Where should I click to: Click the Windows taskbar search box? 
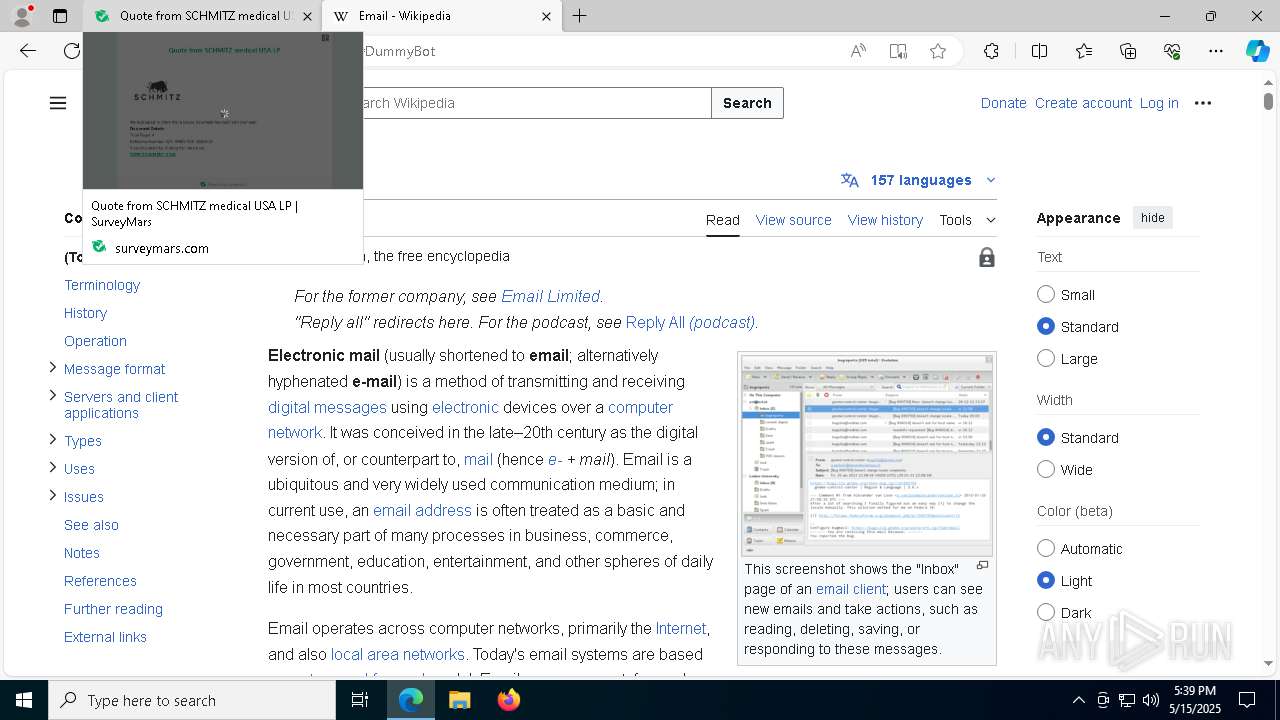point(192,700)
